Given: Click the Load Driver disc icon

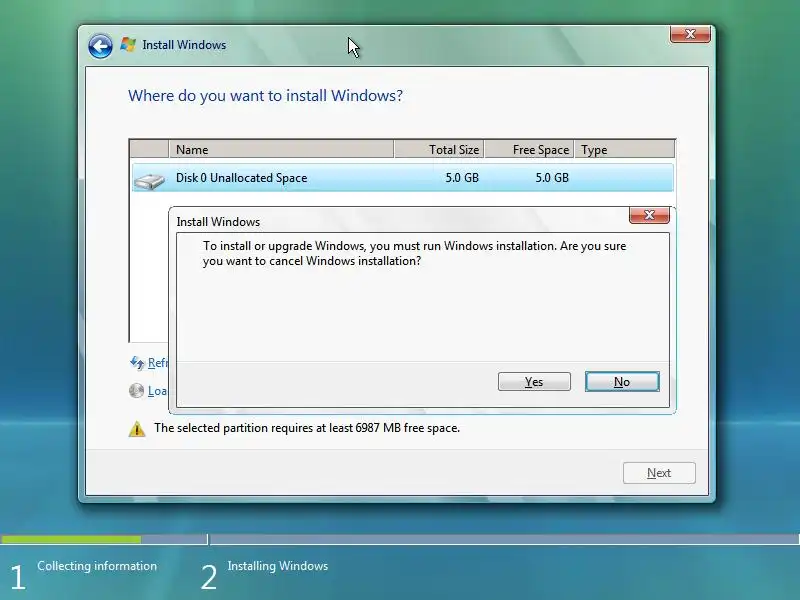Looking at the screenshot, I should pos(136,391).
